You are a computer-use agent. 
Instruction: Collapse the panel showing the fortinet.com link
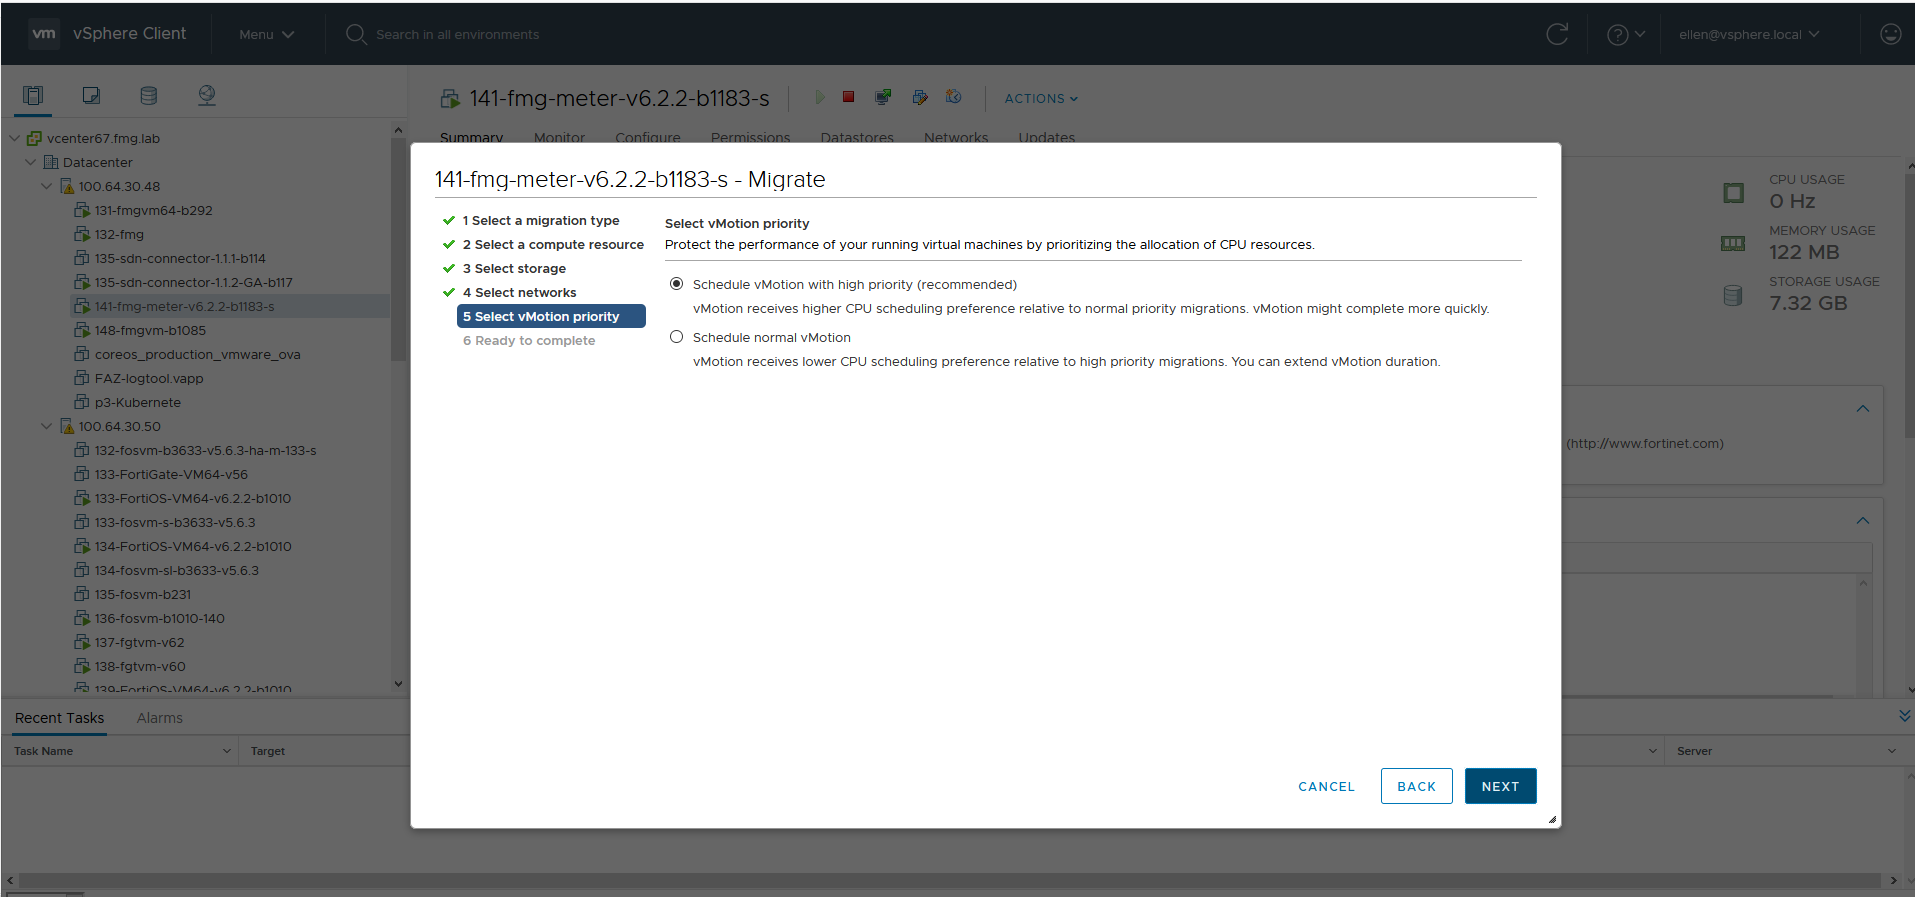click(1863, 409)
